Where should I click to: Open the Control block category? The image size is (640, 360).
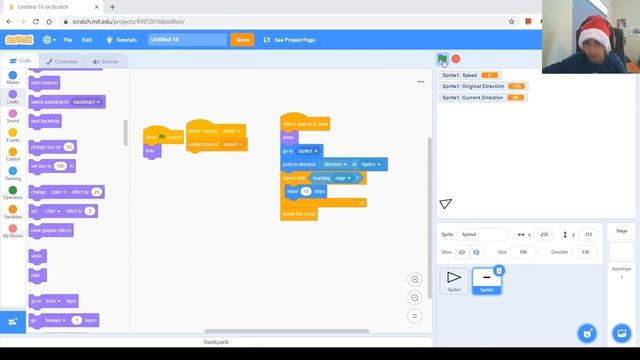coord(13,154)
